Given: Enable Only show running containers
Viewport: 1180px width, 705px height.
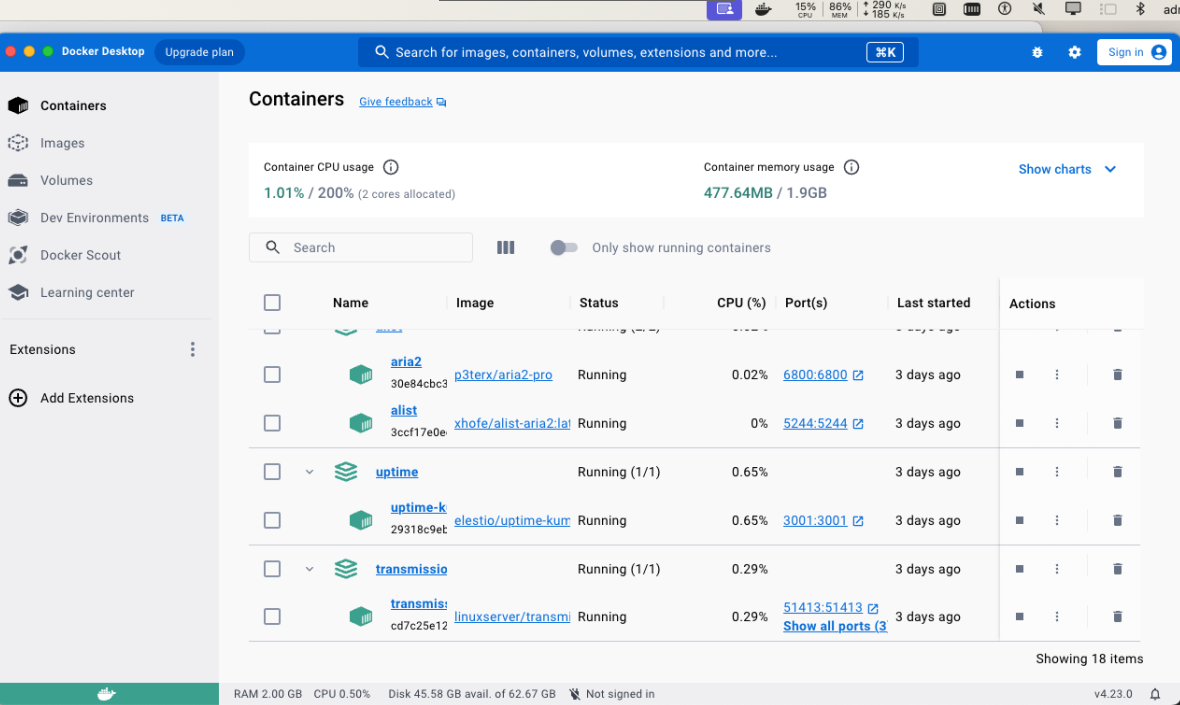Looking at the screenshot, I should click(x=563, y=247).
